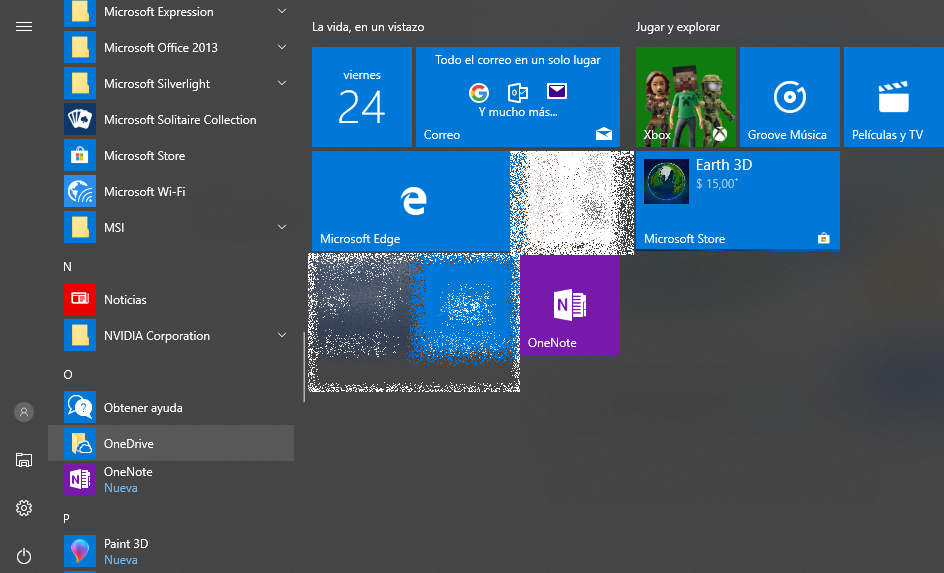Screen dimensions: 944x573
Task: Click the Noticias label
Action: click(125, 300)
